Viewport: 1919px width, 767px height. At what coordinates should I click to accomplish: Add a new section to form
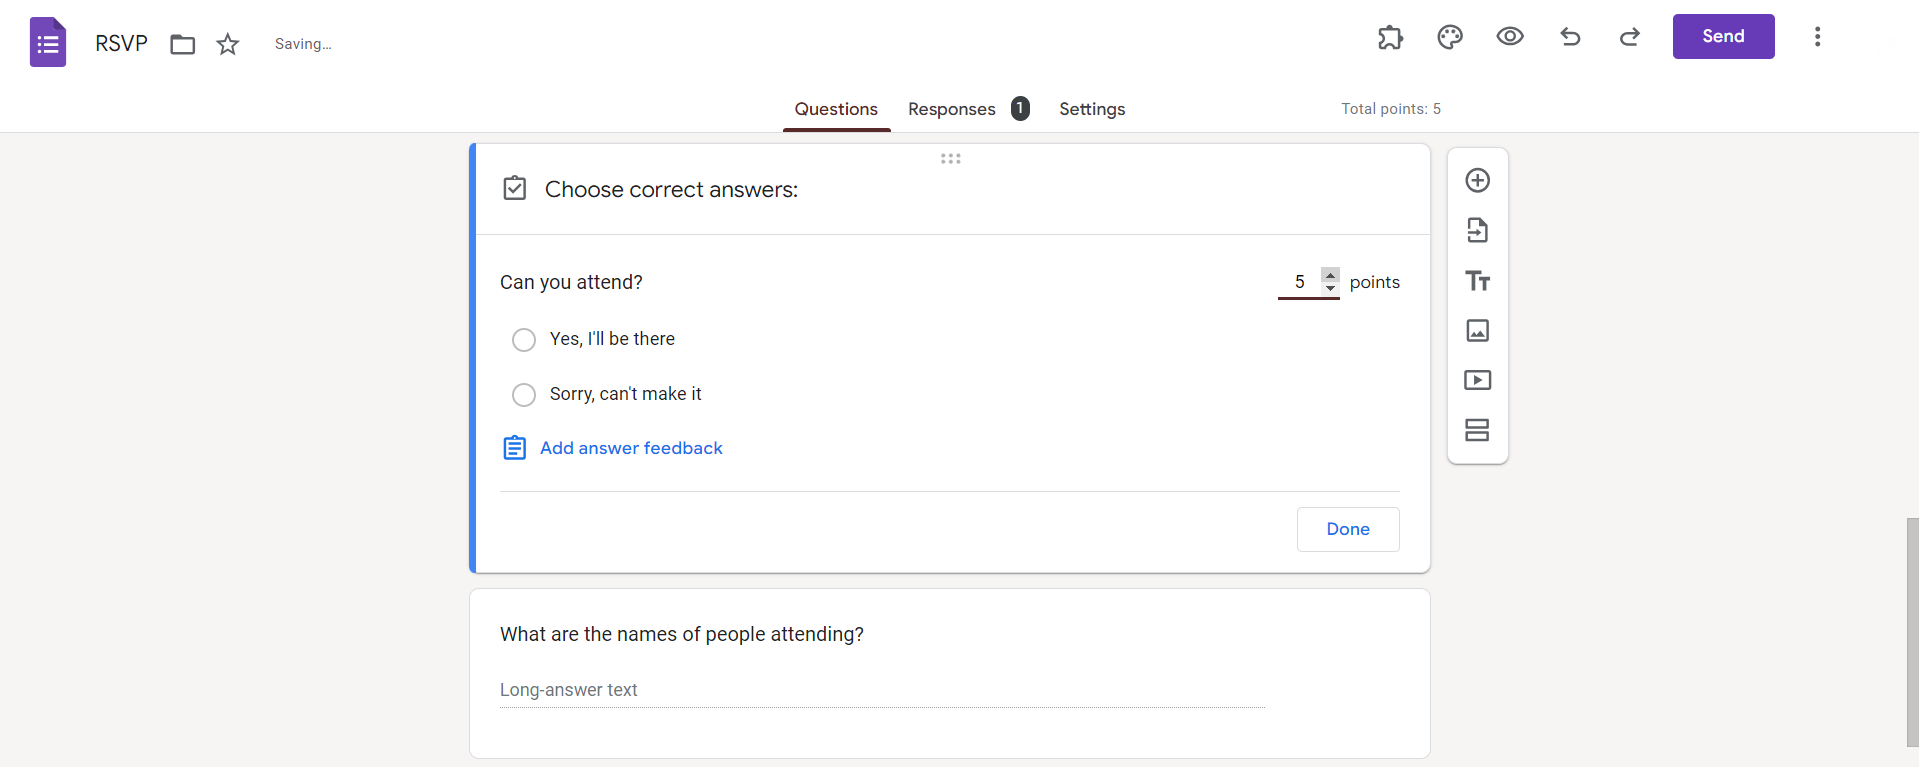pyautogui.click(x=1477, y=430)
